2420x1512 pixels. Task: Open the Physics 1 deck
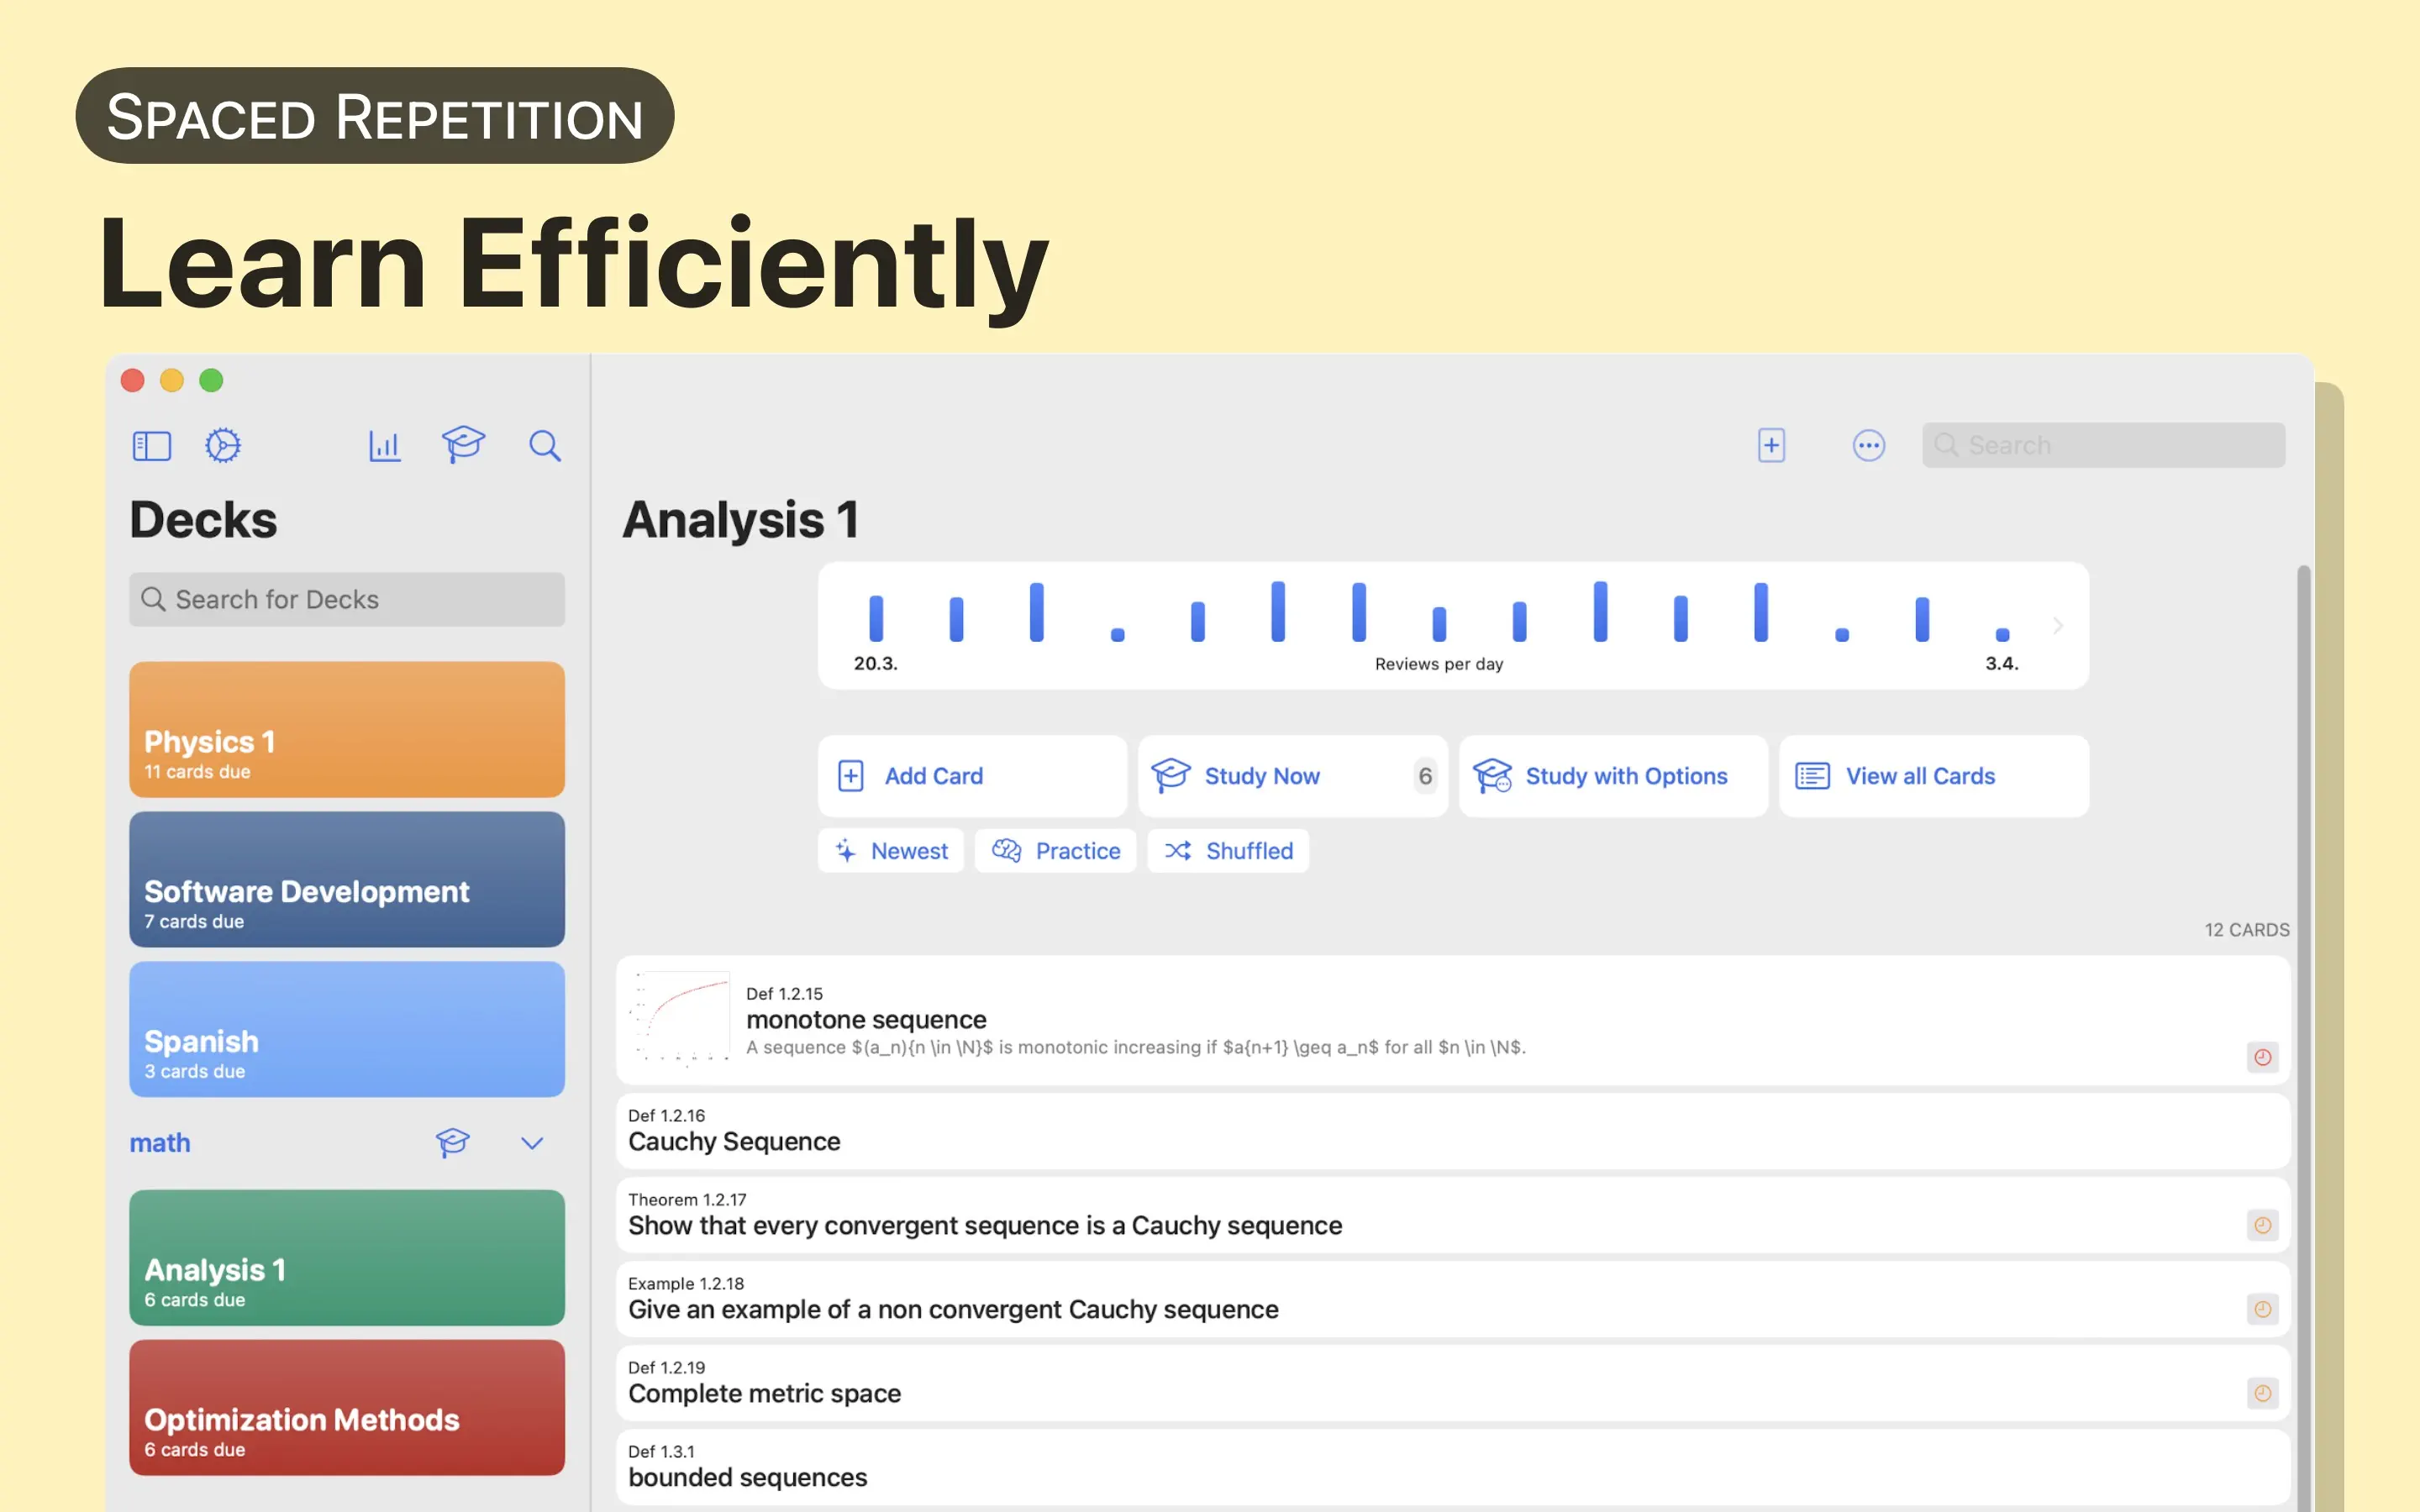click(x=346, y=729)
